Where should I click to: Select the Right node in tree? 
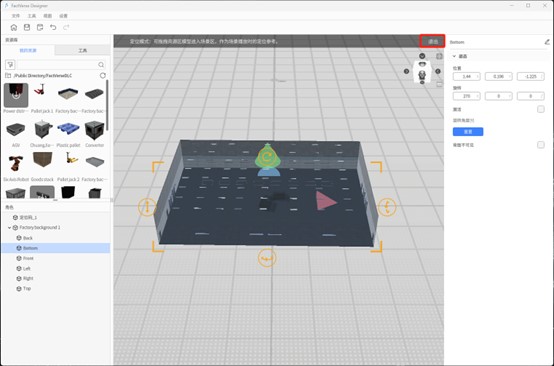[56, 278]
